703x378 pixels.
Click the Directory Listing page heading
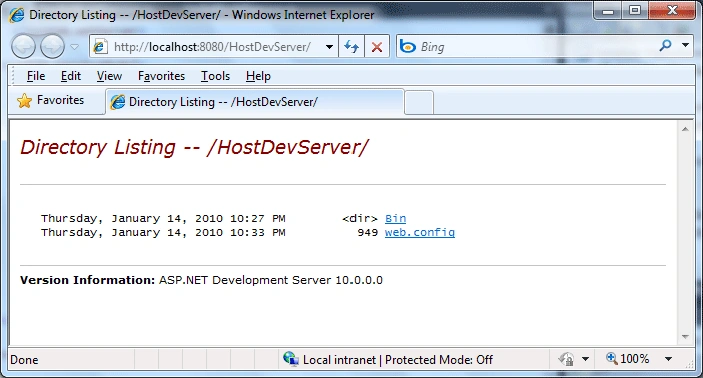click(x=194, y=147)
